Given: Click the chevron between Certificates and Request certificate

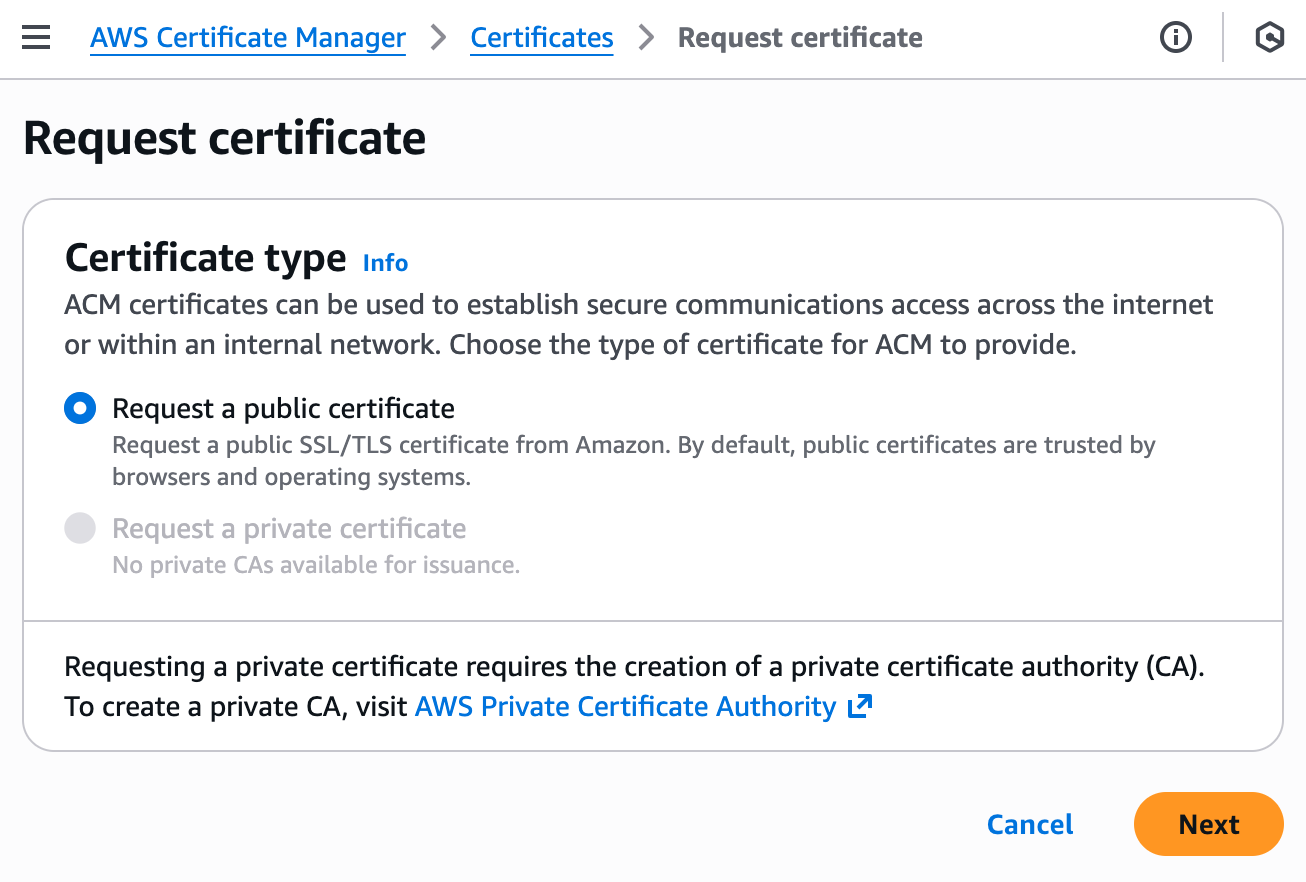Looking at the screenshot, I should coord(645,38).
